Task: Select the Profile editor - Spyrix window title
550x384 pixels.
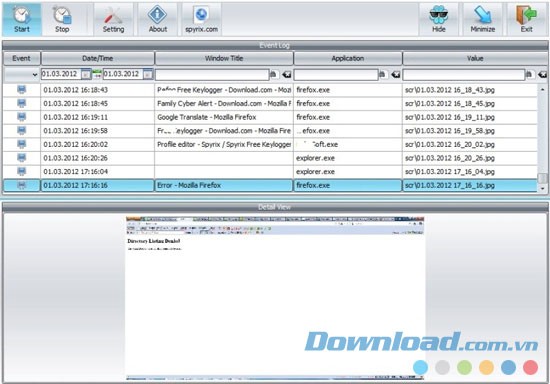Action: coord(224,144)
